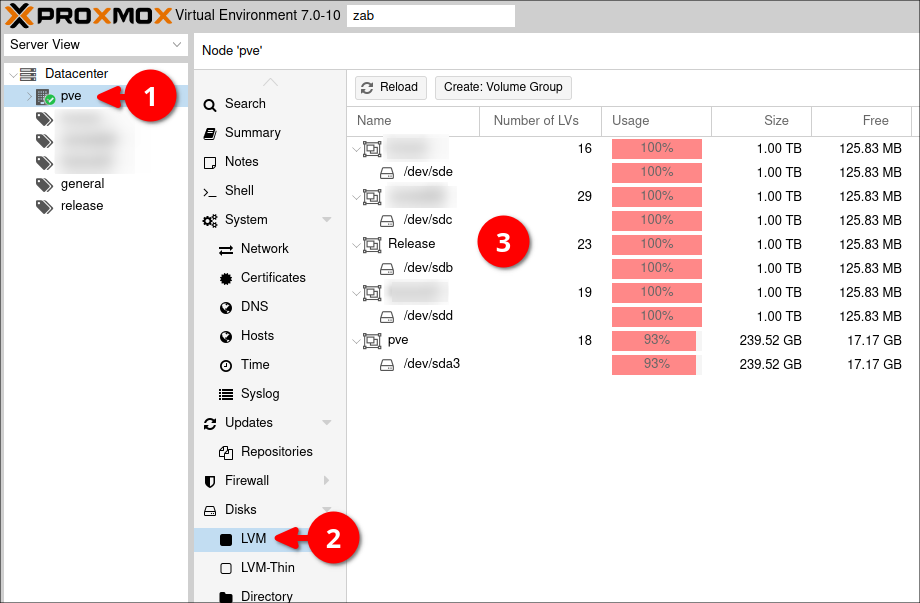Open the Certificates menu item

tap(270, 278)
